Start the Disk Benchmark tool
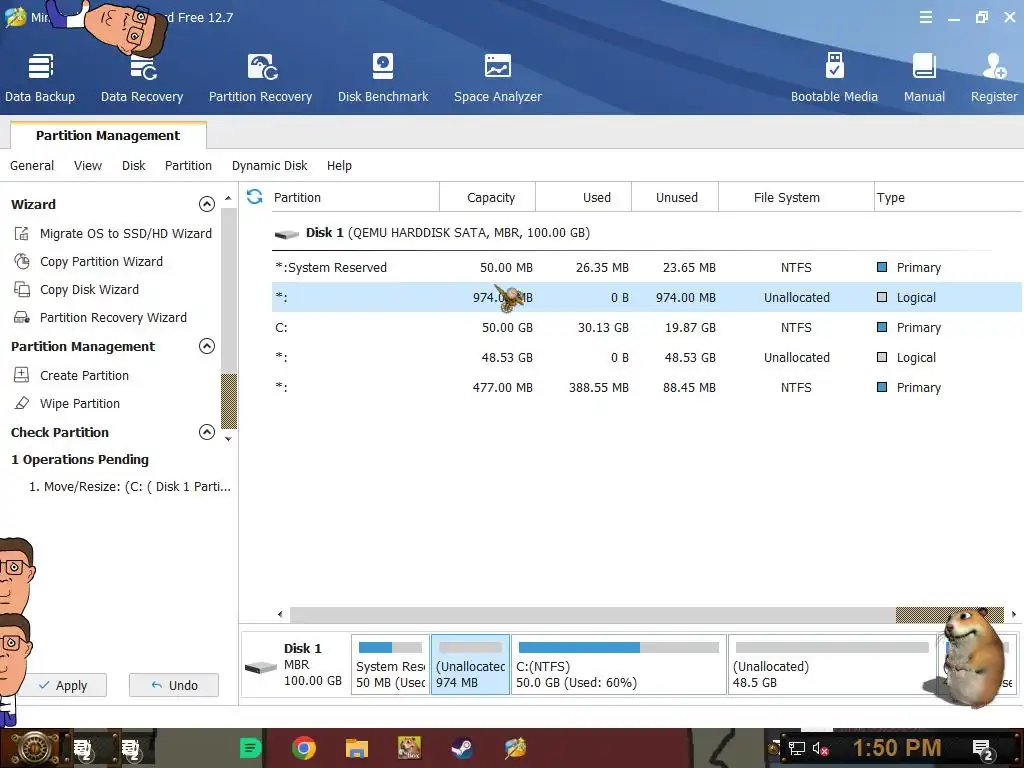 click(383, 78)
